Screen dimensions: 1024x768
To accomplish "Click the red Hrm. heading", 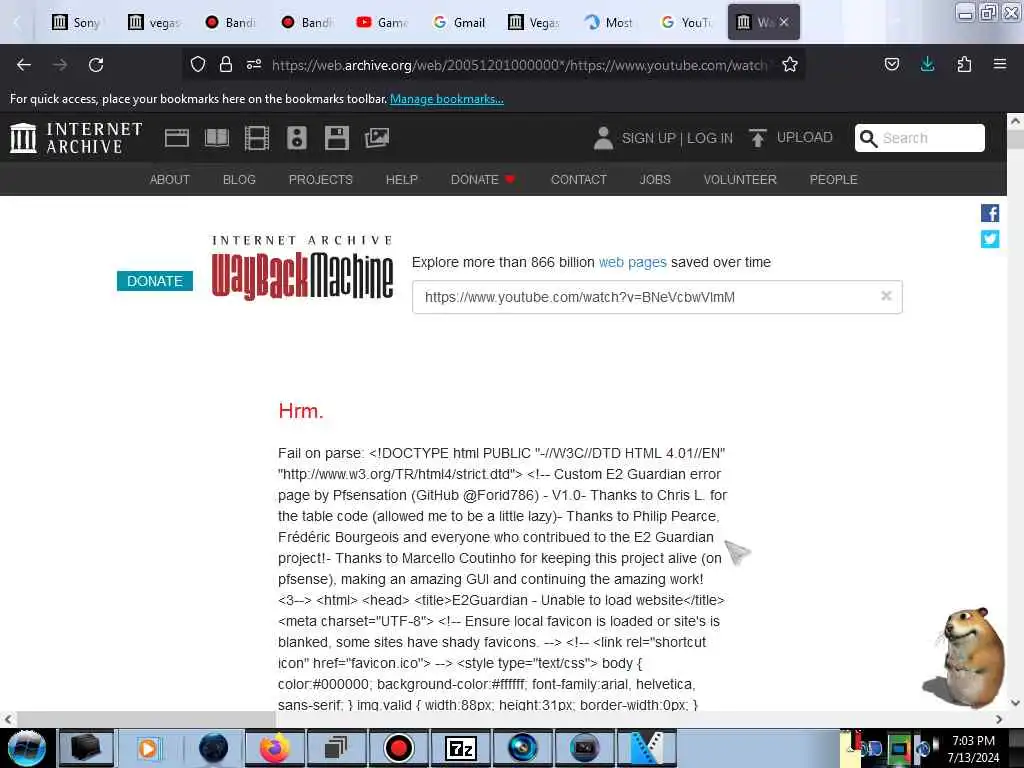I will (300, 411).
